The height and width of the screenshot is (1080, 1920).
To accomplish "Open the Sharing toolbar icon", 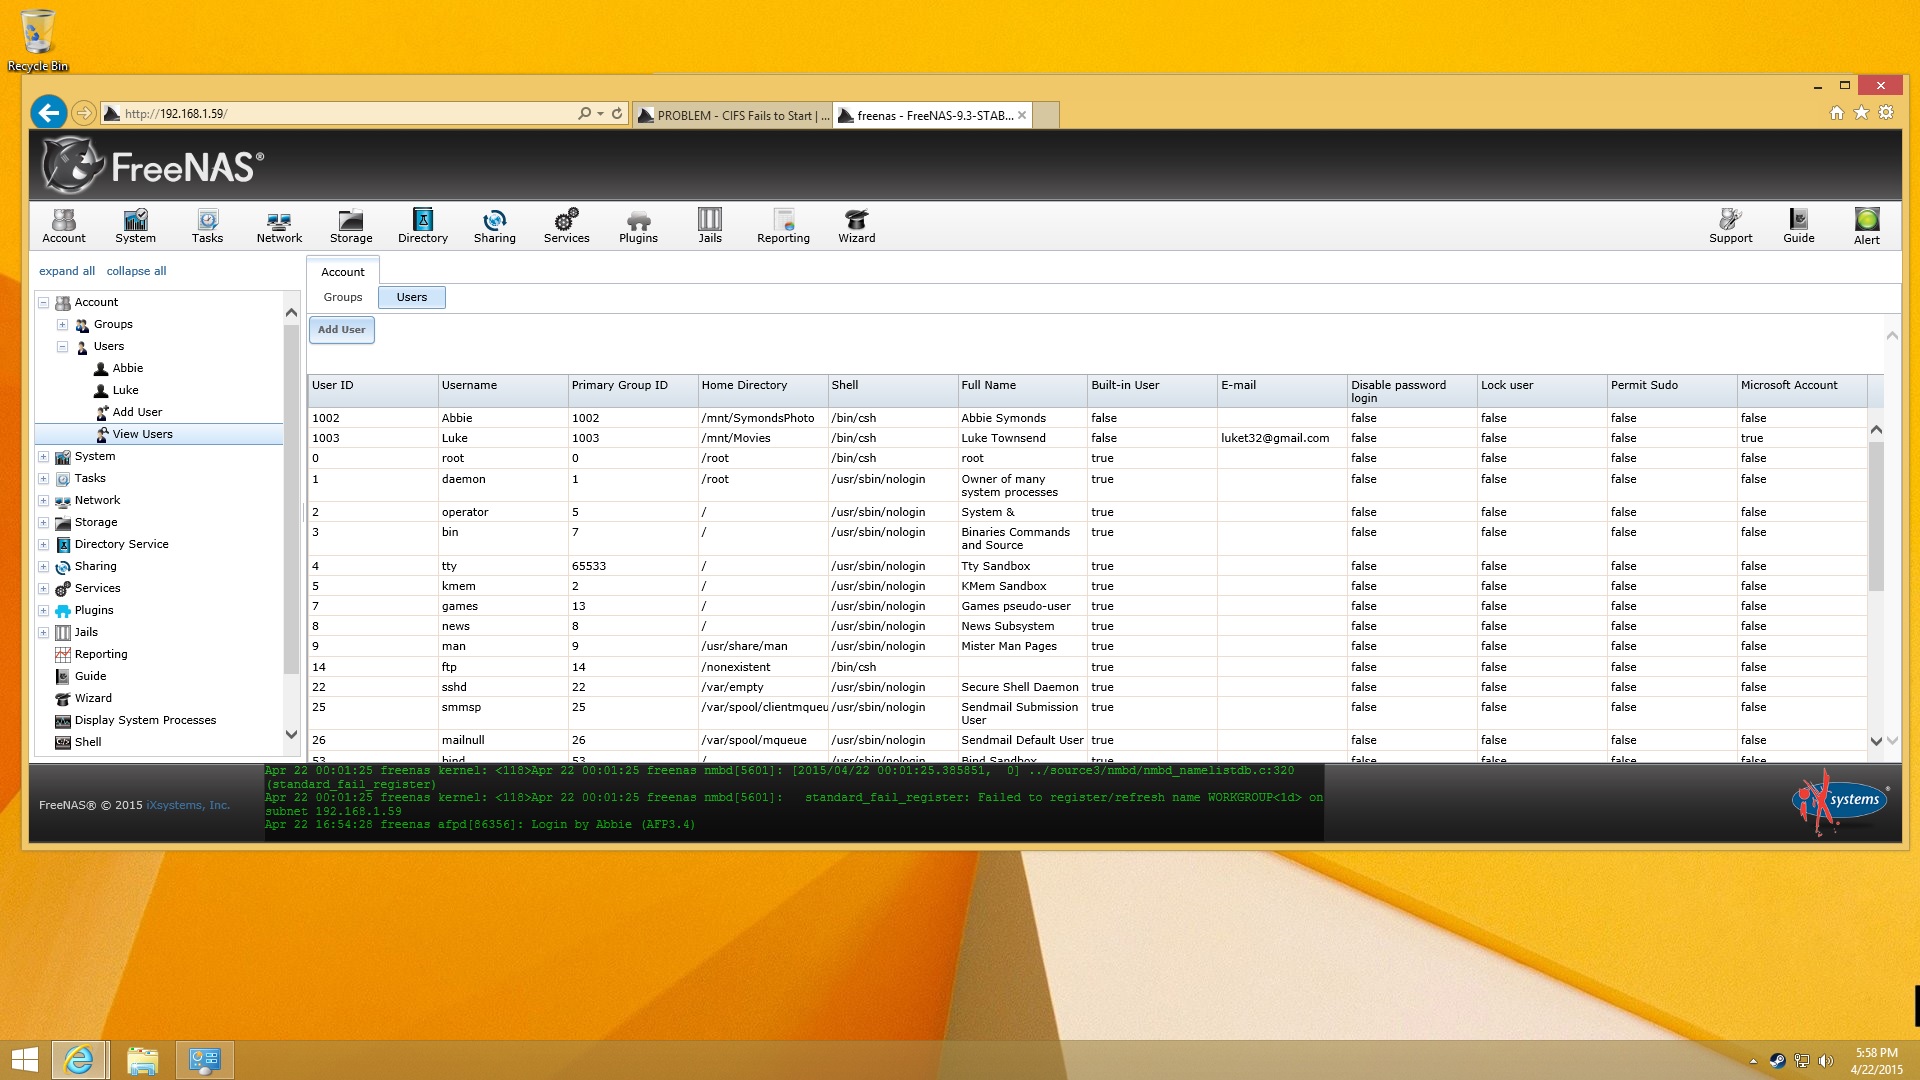I will tap(495, 226).
